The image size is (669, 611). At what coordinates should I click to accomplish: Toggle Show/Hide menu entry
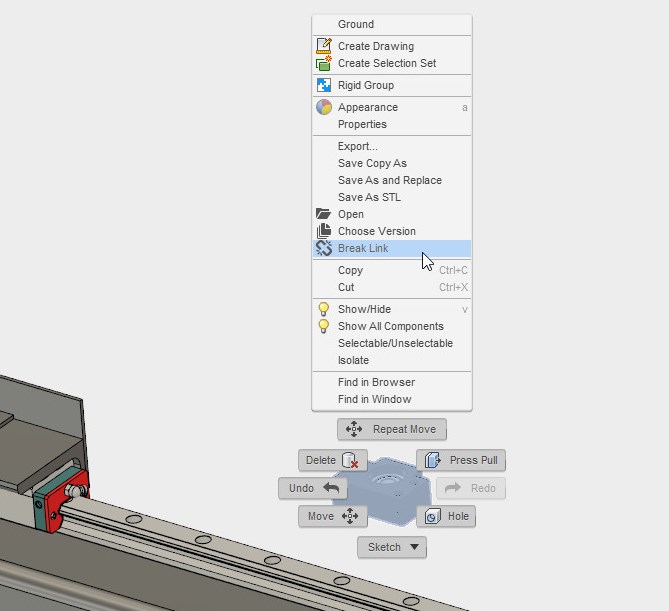coord(392,309)
